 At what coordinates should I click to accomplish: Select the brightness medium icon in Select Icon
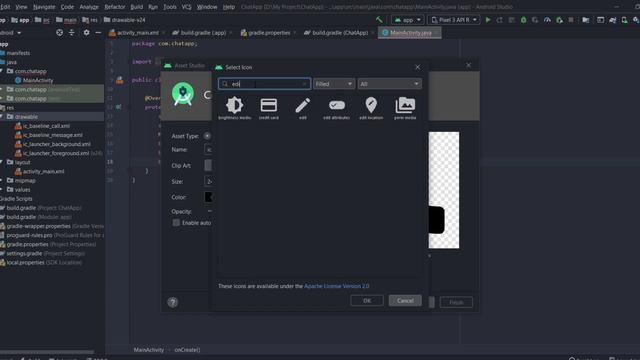coord(235,108)
